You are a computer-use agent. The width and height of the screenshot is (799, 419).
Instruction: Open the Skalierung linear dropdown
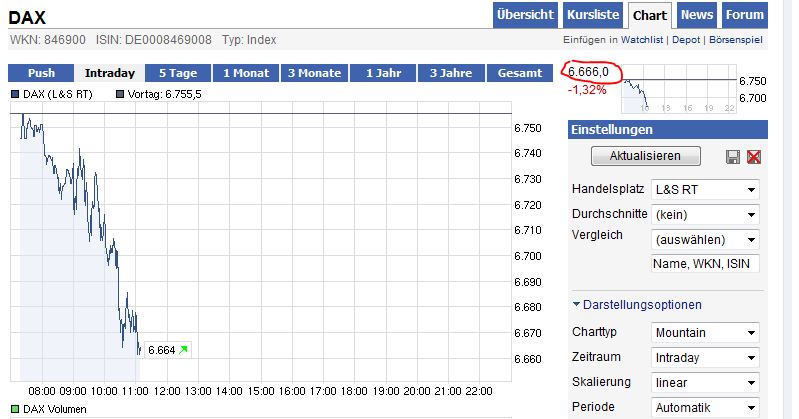point(705,383)
